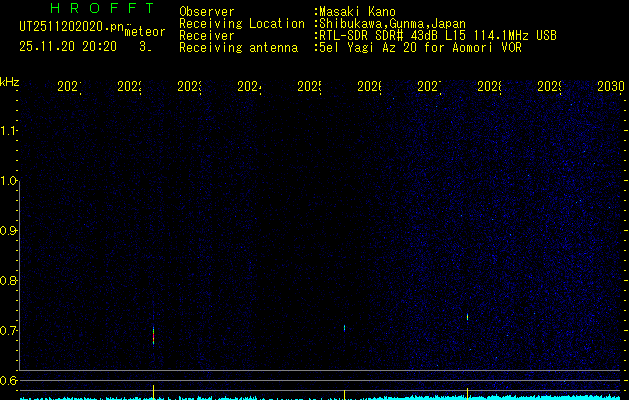
Task: Select the RTL-SDR SDR# 114.1MHz USB receiver text
Action: point(438,36)
